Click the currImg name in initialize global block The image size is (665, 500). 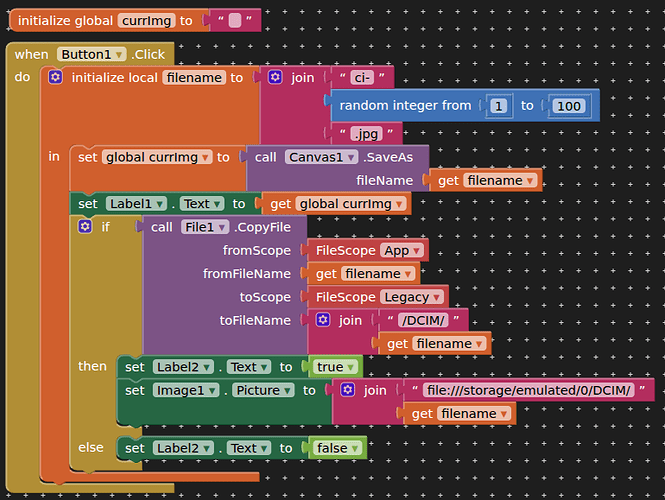tap(145, 20)
